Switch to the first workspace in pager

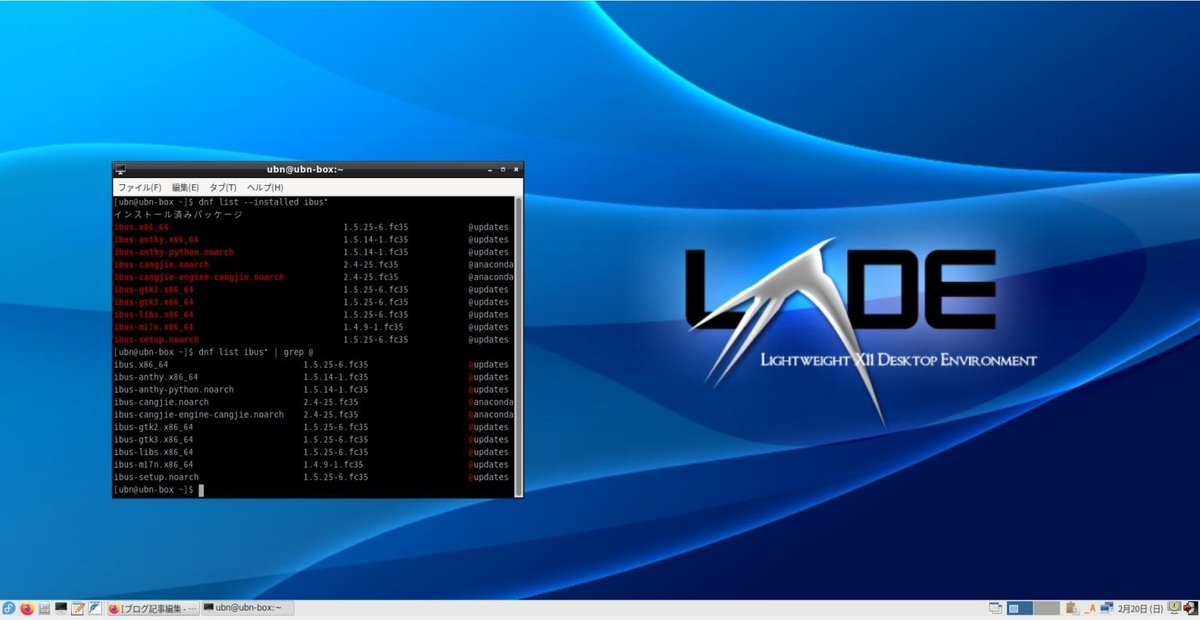pos(1020,608)
